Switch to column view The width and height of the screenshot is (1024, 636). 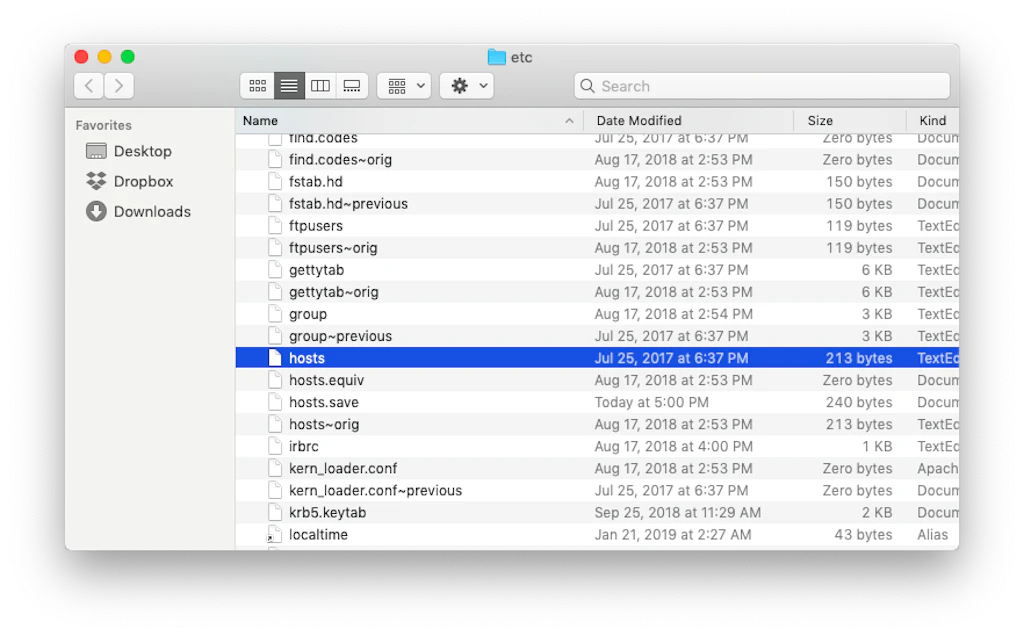point(320,85)
